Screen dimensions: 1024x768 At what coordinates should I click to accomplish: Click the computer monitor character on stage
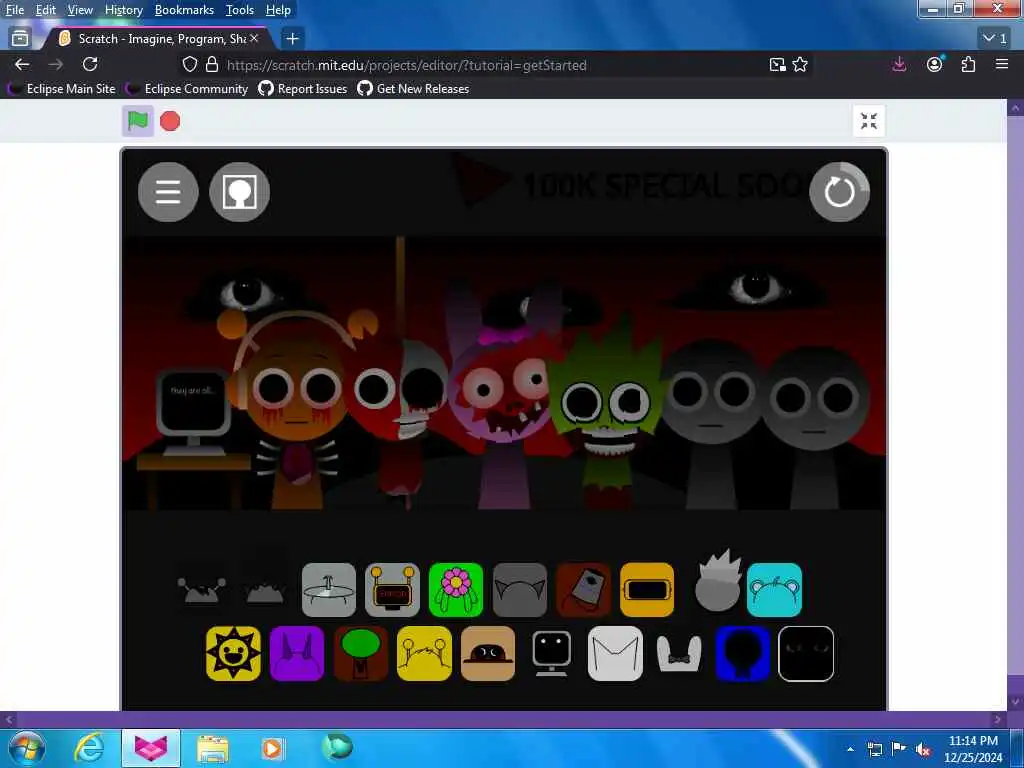coord(193,415)
